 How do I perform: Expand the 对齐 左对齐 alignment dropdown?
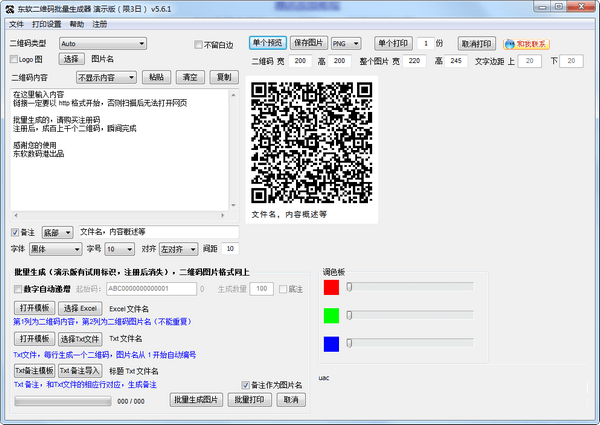coord(177,248)
